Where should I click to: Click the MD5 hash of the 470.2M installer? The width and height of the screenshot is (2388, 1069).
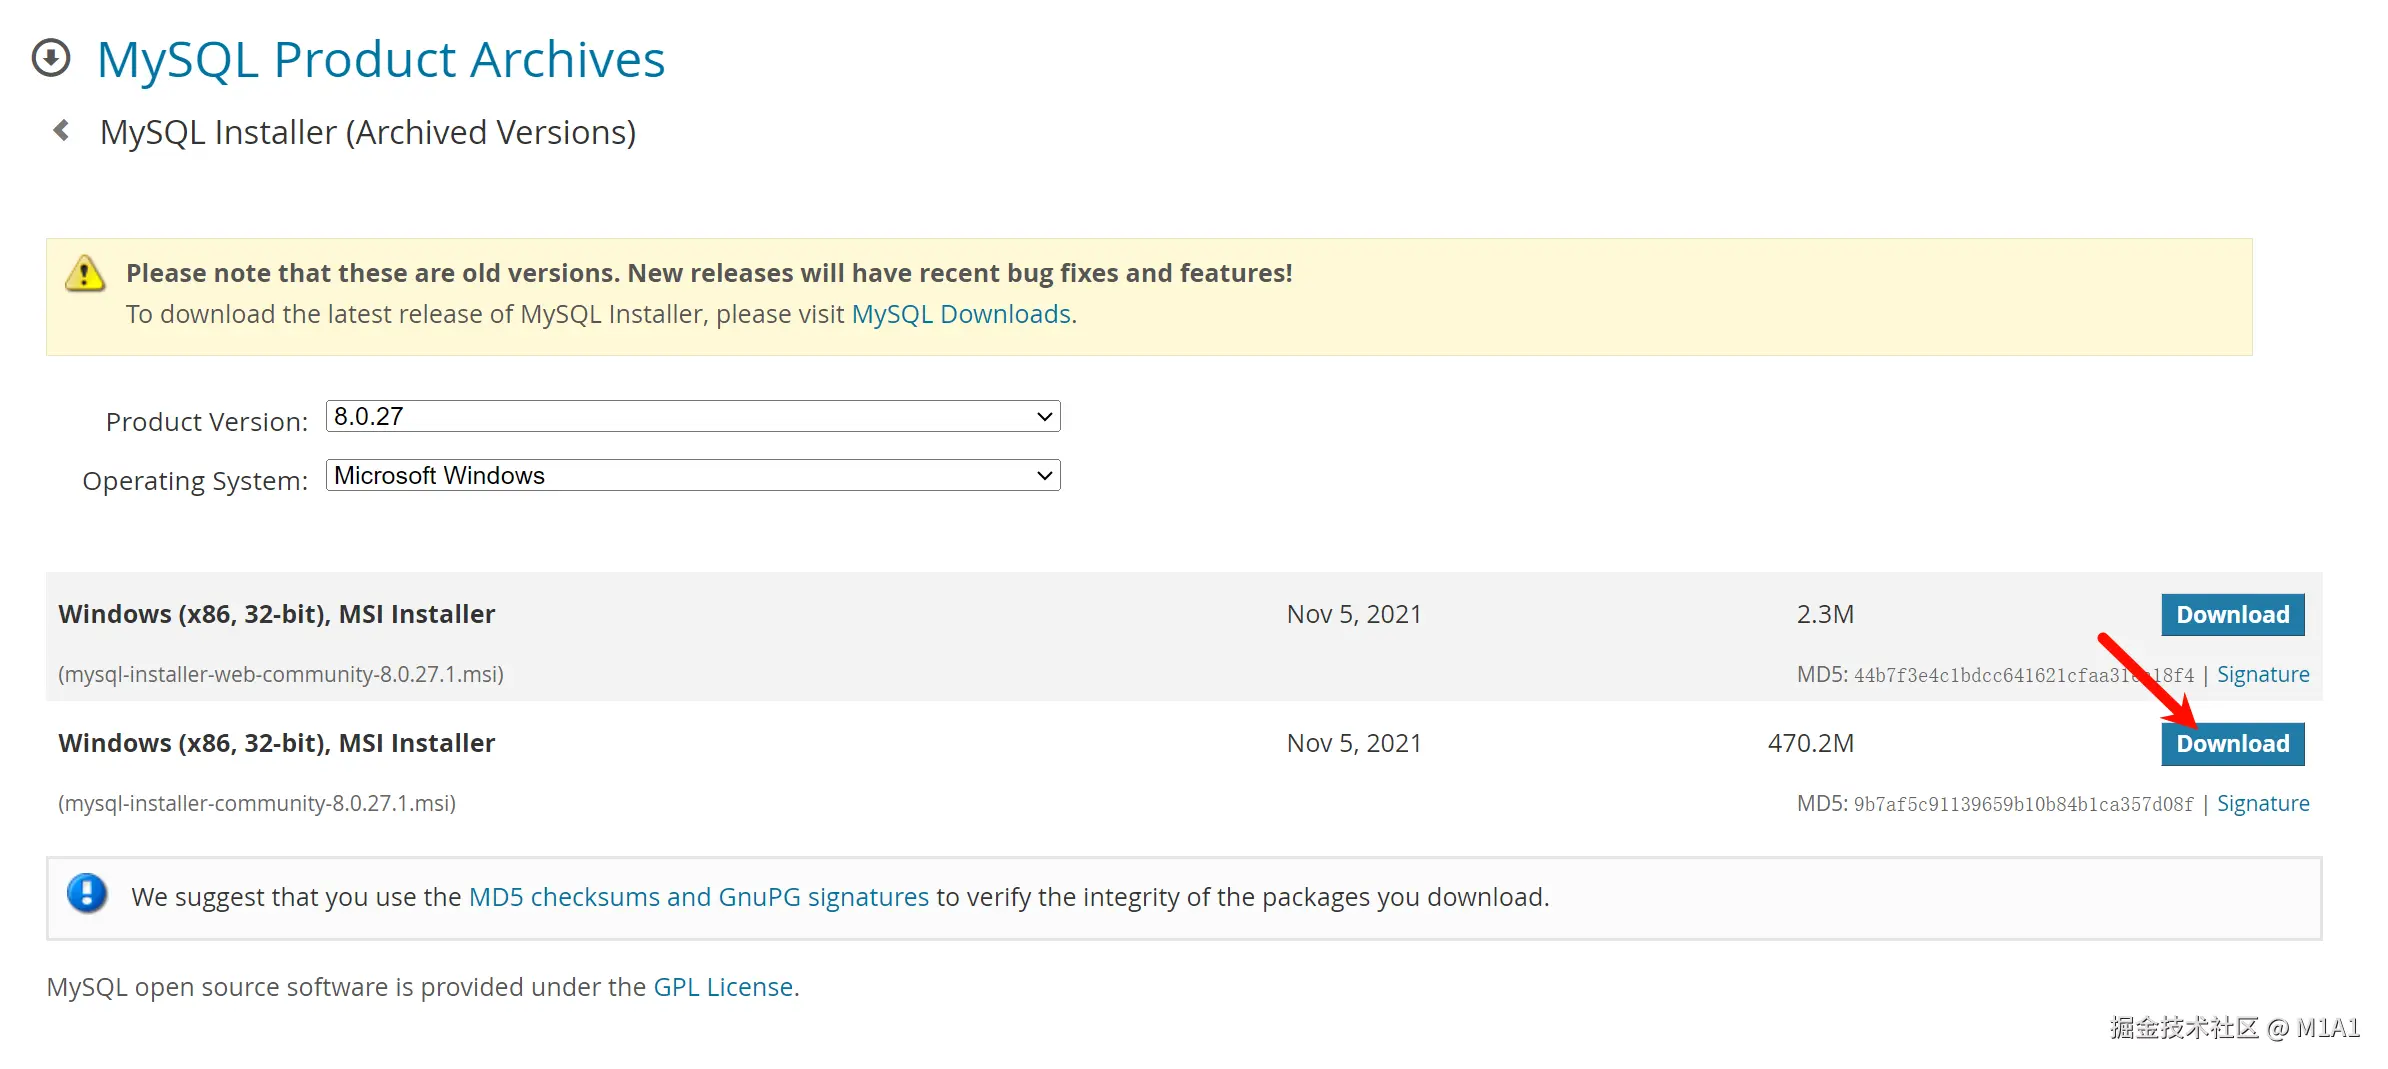tap(2022, 805)
